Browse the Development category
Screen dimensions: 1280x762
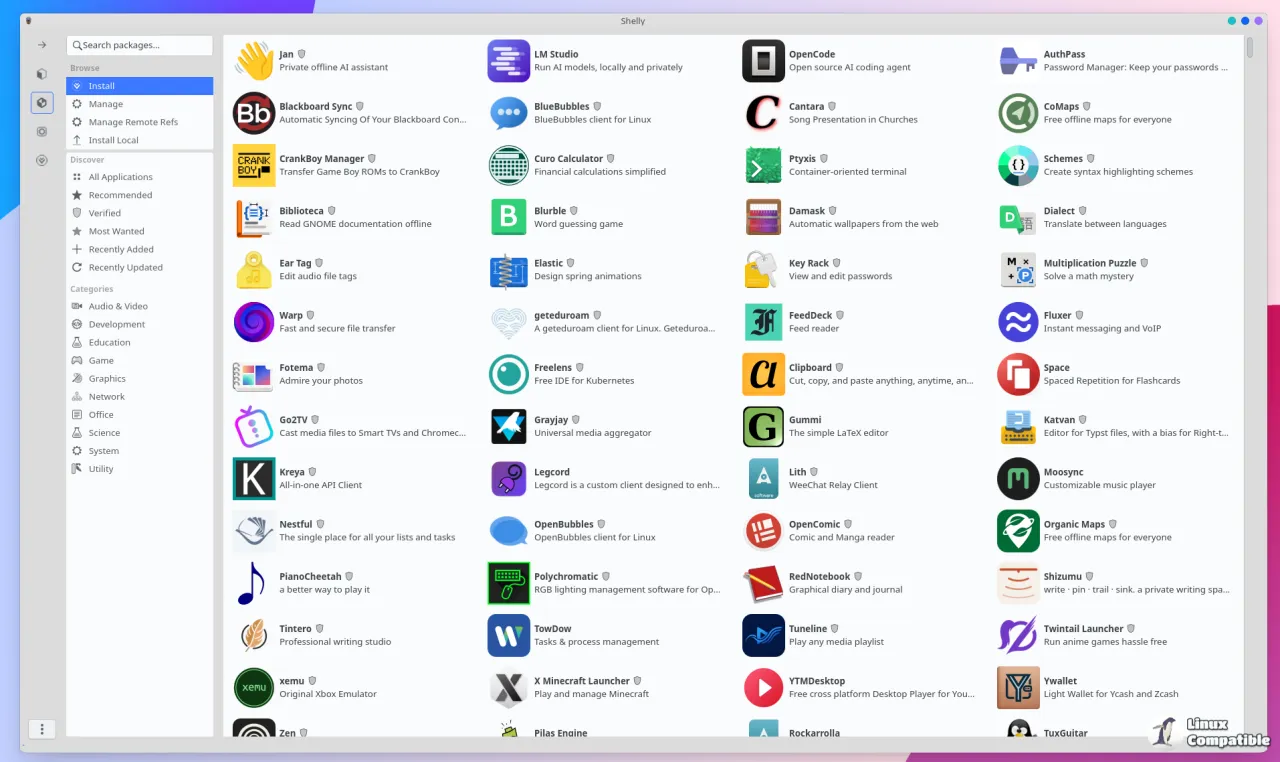click(140, 324)
